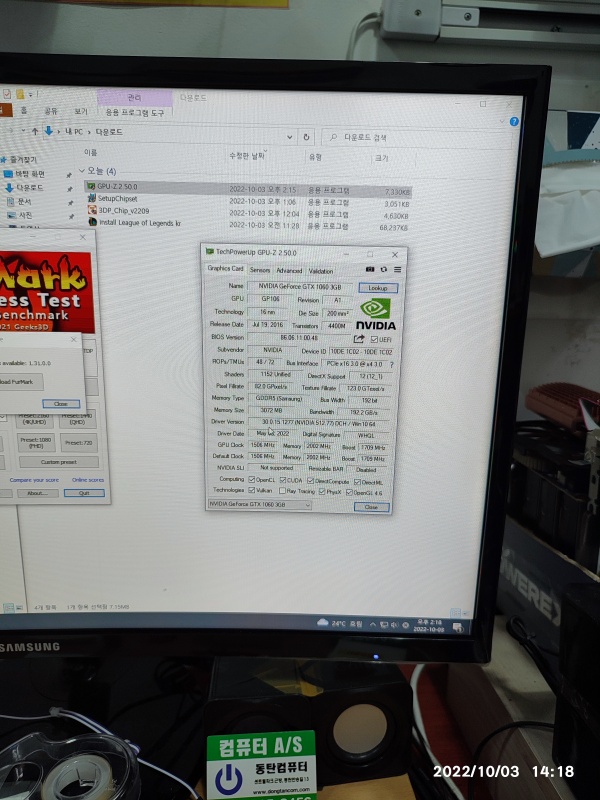Sort files by the 수정한 날짜 column

click(x=246, y=155)
